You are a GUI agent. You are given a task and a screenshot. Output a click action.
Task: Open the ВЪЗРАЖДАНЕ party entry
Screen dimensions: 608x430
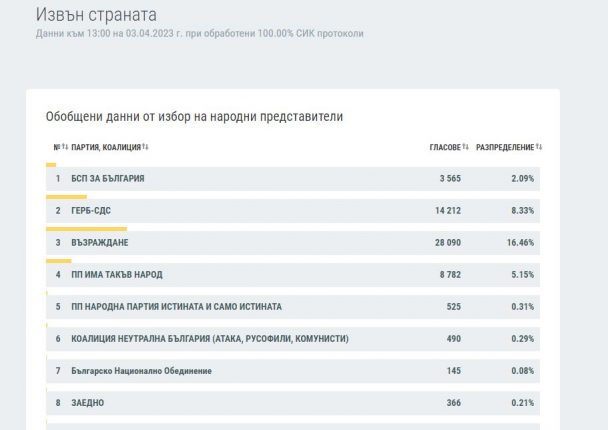point(100,243)
